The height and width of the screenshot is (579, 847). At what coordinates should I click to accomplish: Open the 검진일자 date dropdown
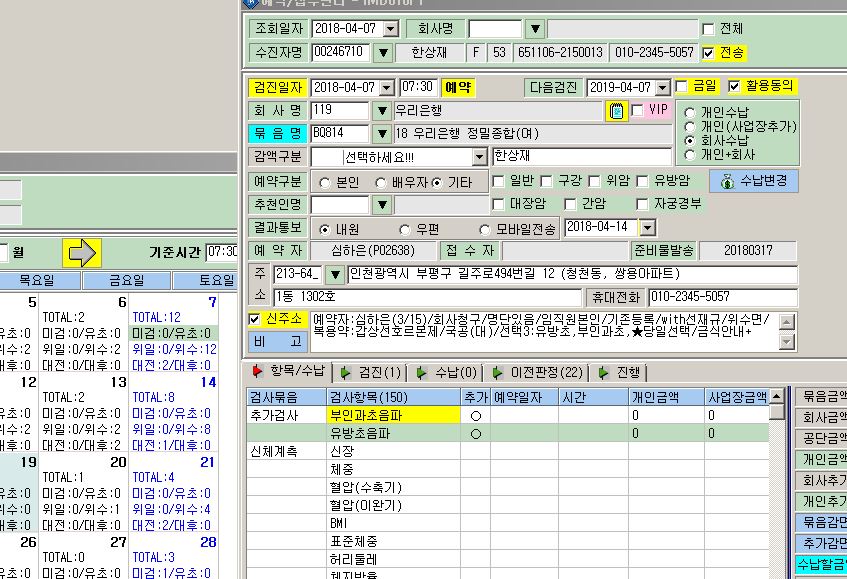click(387, 87)
